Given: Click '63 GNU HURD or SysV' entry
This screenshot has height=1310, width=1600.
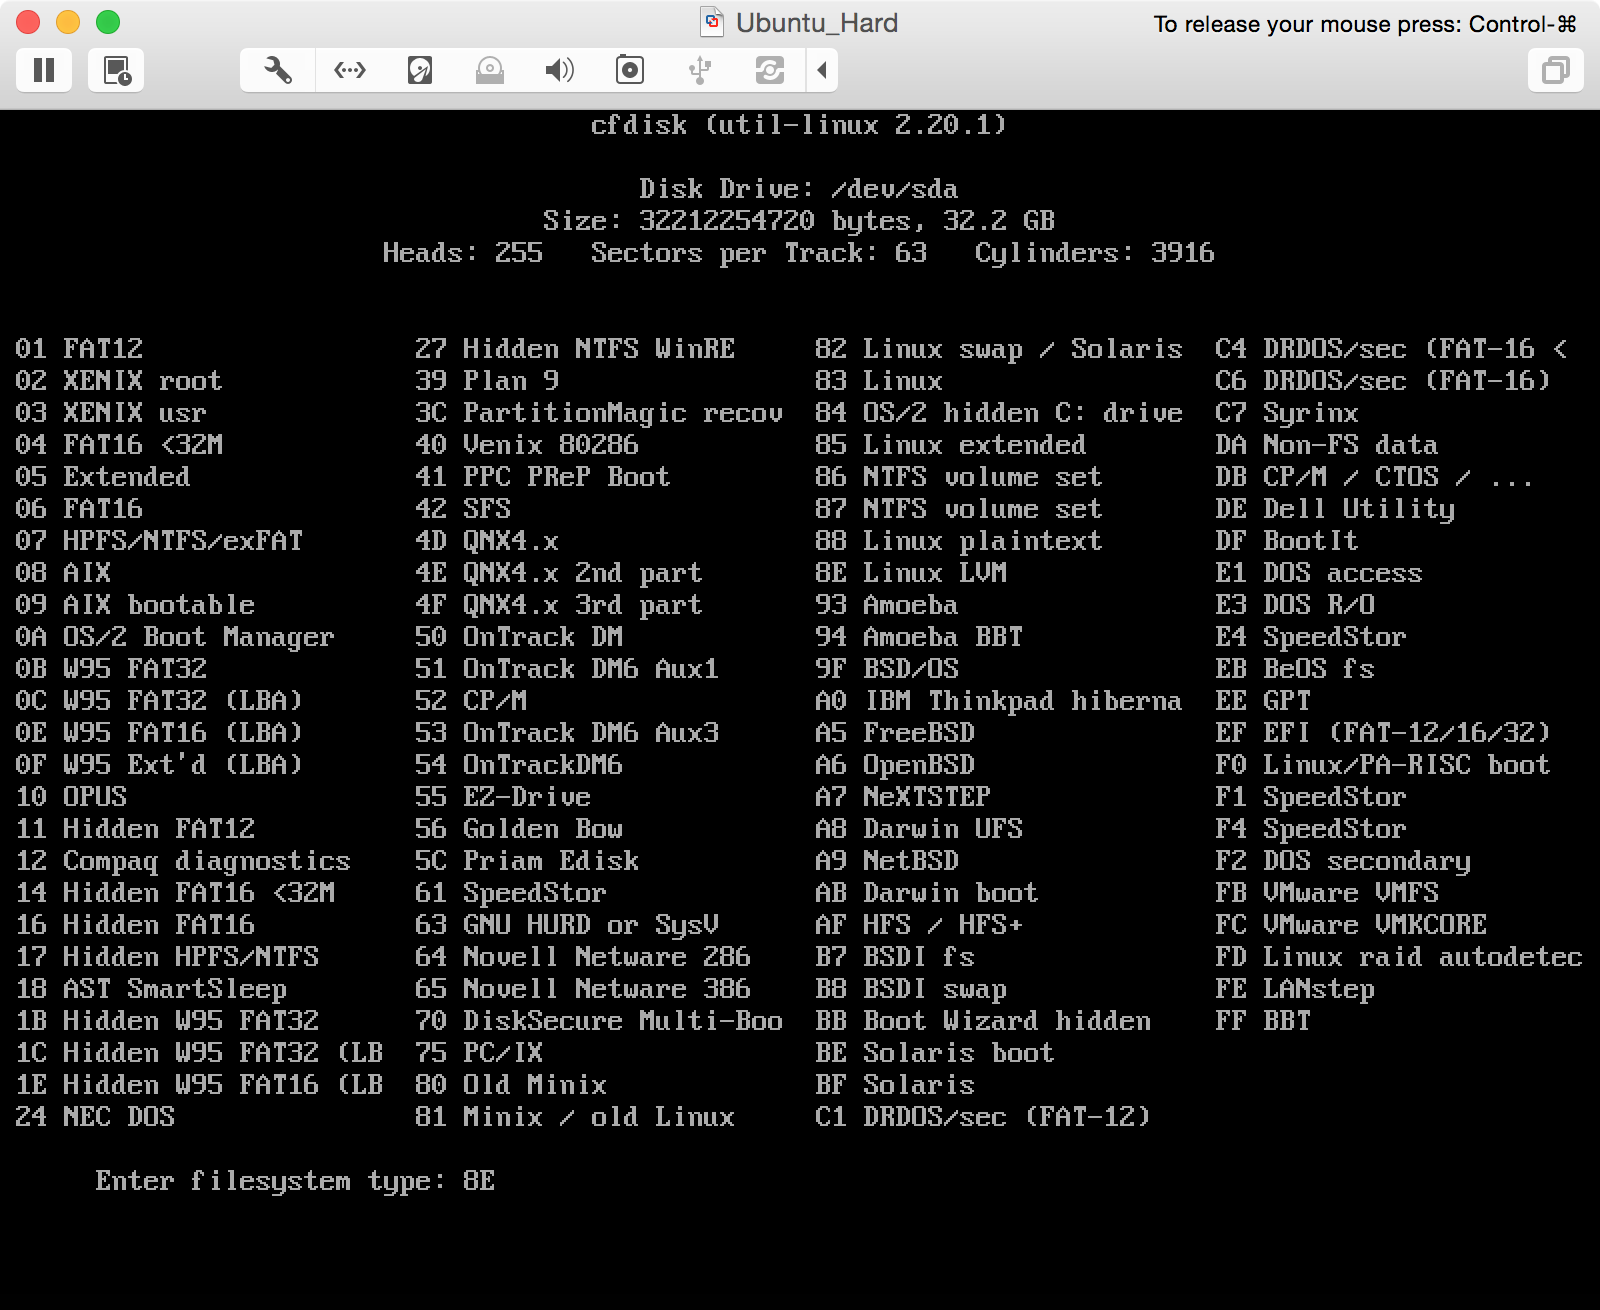Looking at the screenshot, I should point(567,925).
